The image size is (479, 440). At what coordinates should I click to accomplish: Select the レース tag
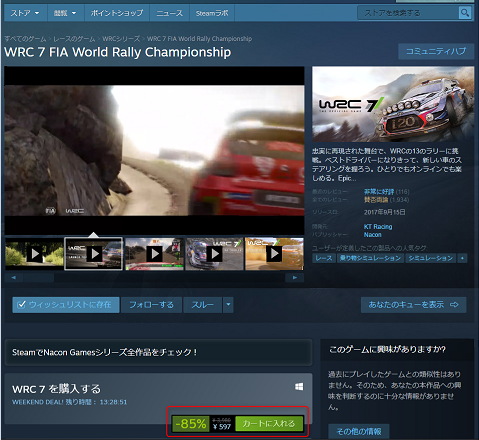[x=324, y=258]
